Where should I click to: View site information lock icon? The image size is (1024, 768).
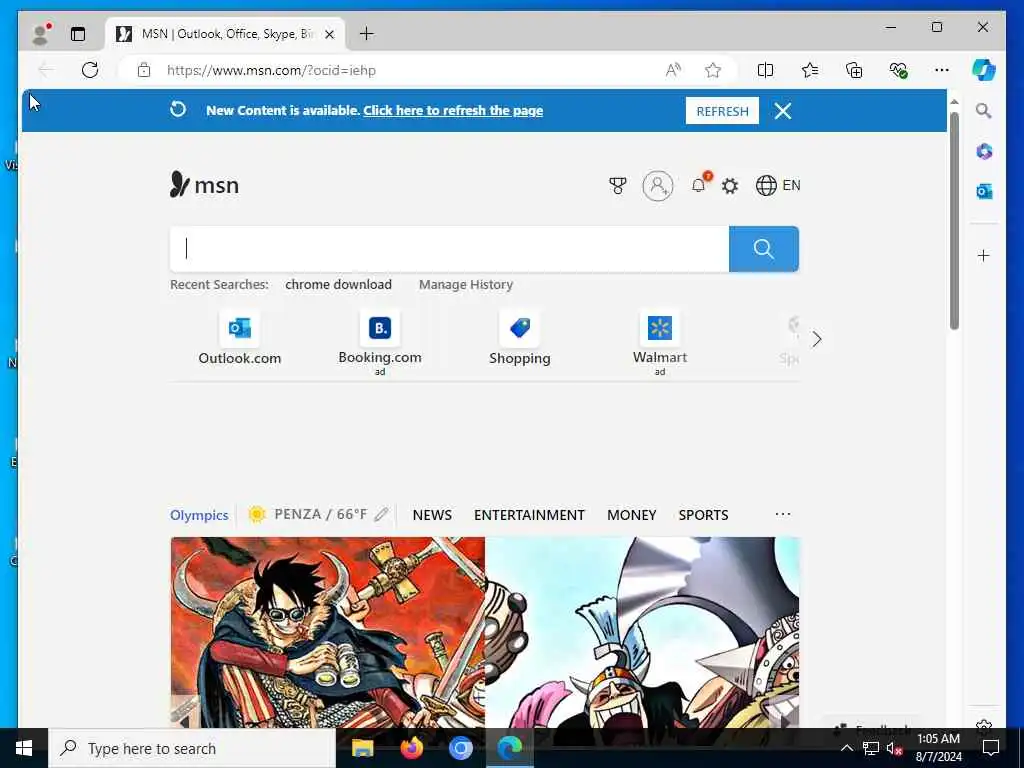(144, 70)
